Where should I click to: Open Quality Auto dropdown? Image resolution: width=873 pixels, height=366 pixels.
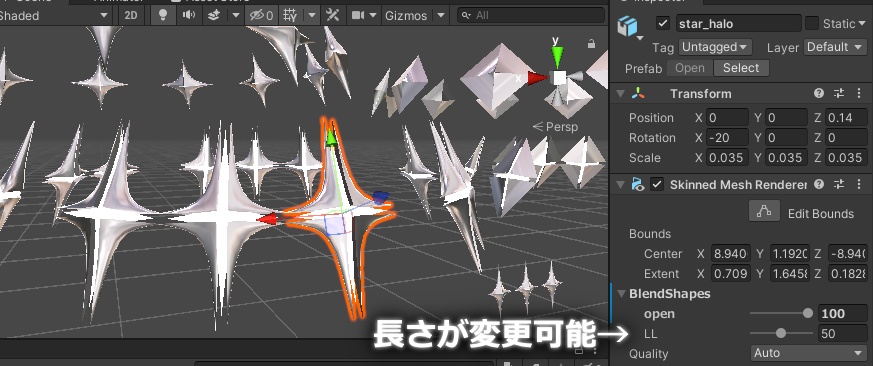[x=808, y=353]
